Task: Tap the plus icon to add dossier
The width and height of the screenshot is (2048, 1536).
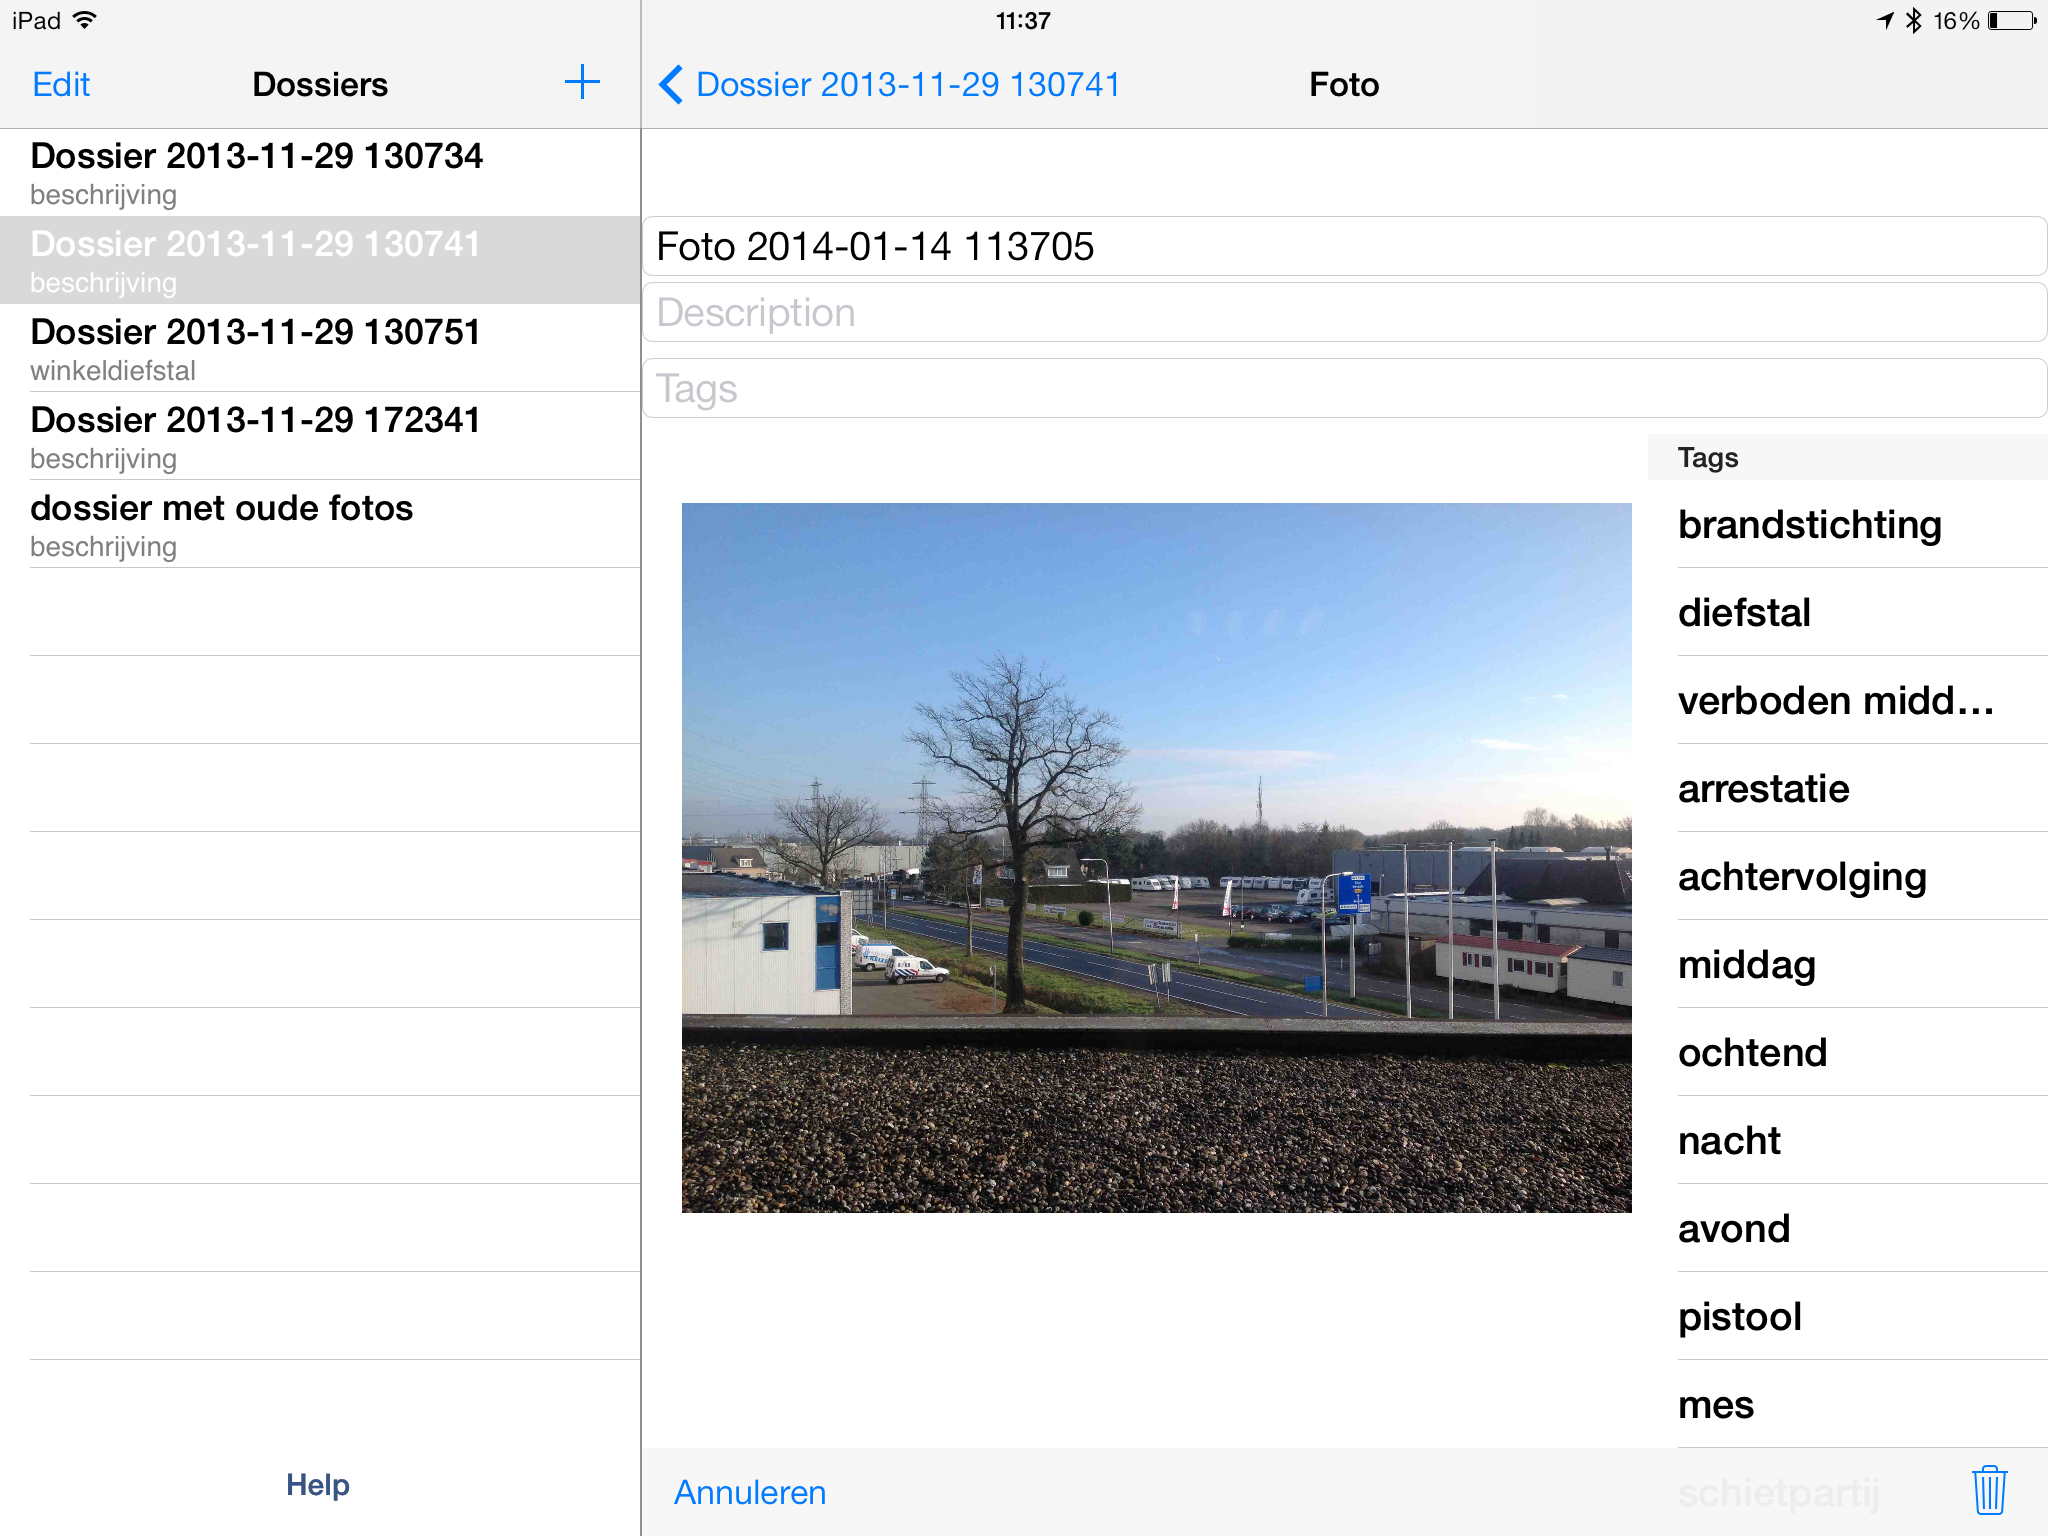Action: (x=582, y=83)
